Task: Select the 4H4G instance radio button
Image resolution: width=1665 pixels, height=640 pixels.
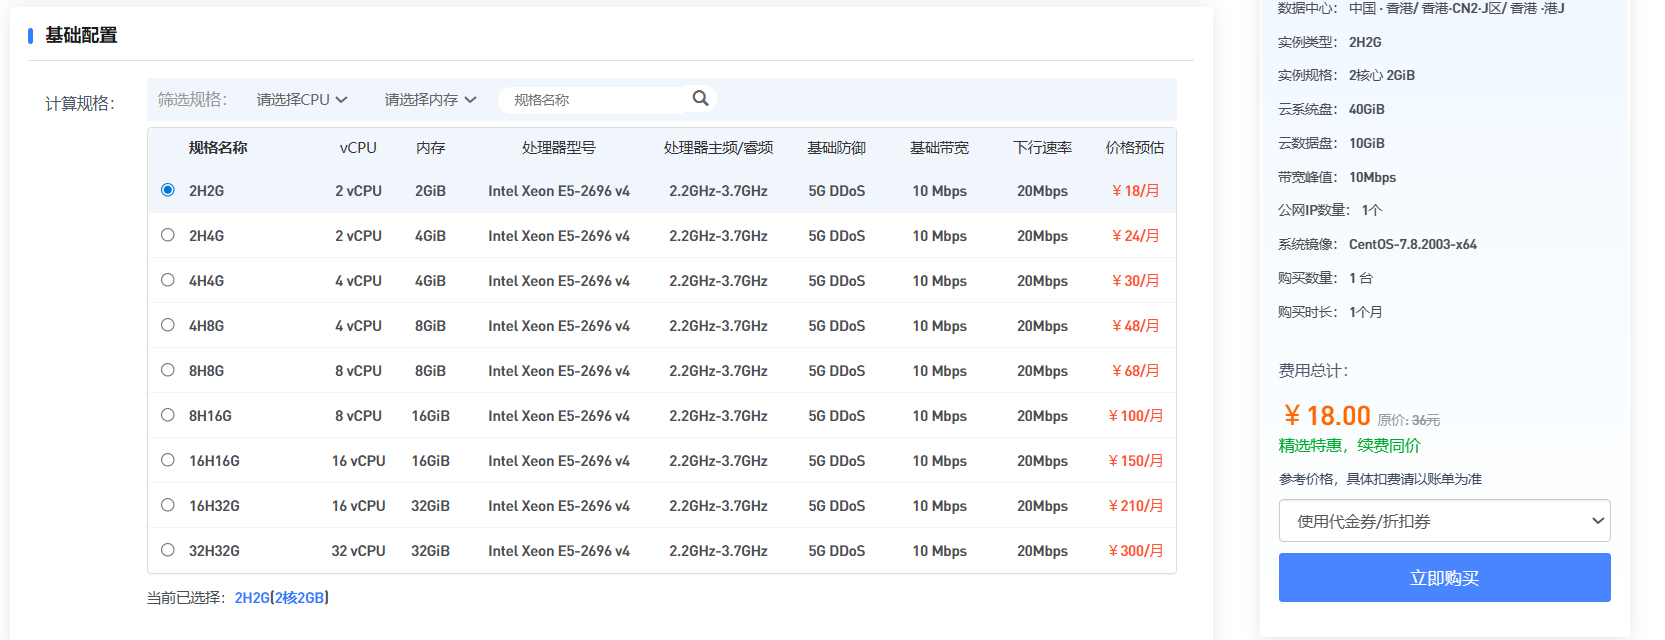Action: (168, 280)
